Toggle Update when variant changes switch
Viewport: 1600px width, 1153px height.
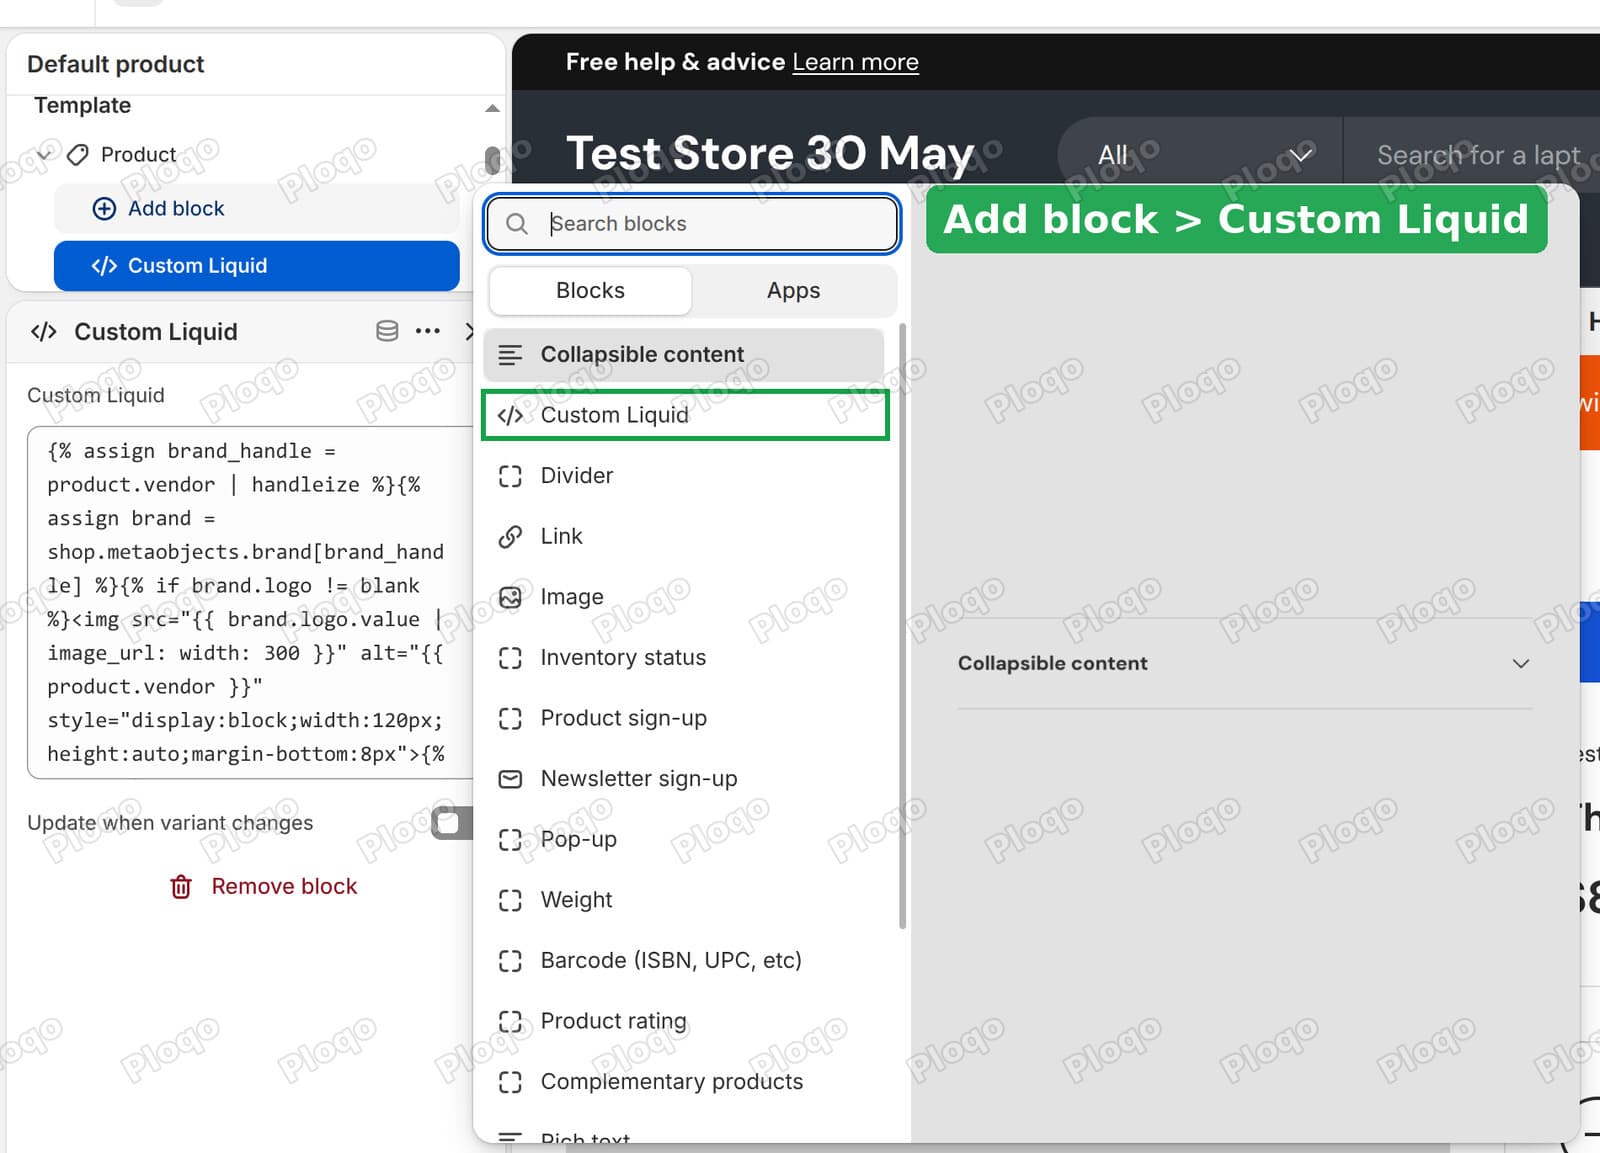pos(452,822)
